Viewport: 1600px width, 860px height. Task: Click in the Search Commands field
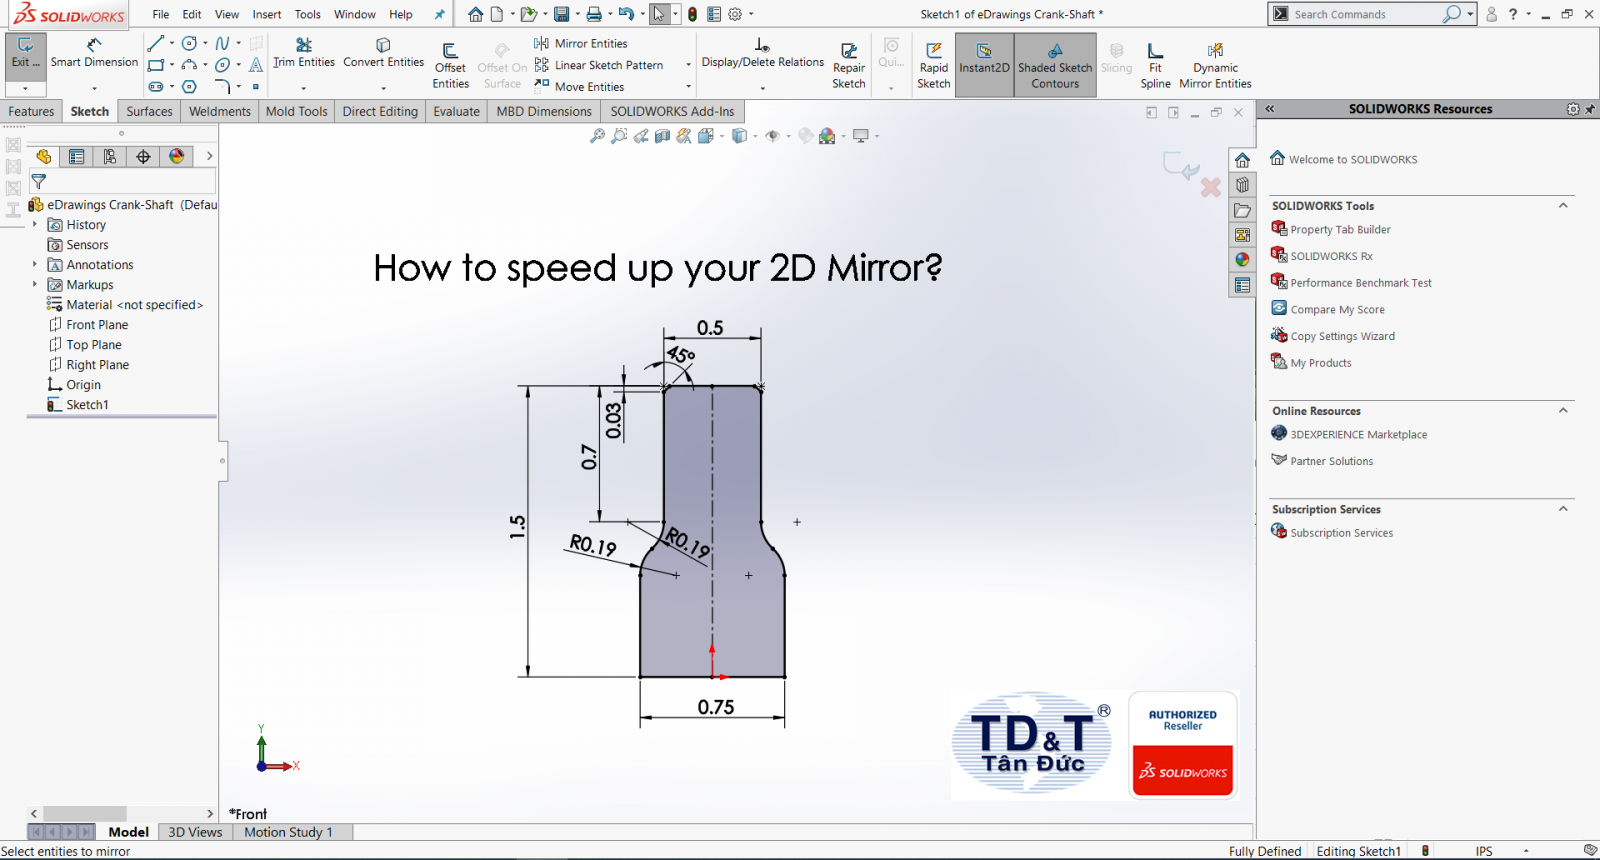pos(1365,14)
